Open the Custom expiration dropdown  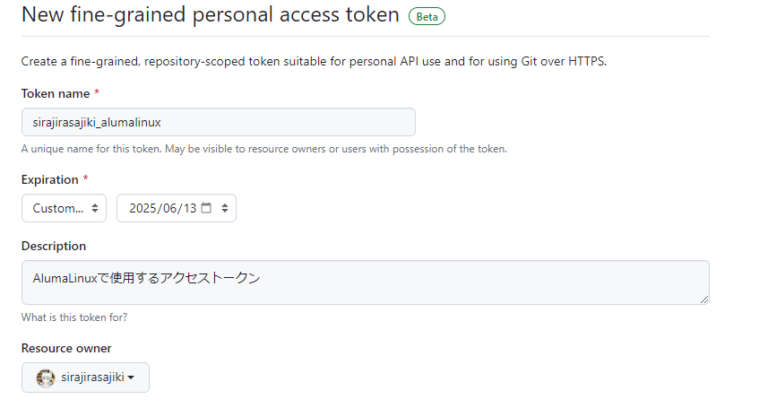64,208
